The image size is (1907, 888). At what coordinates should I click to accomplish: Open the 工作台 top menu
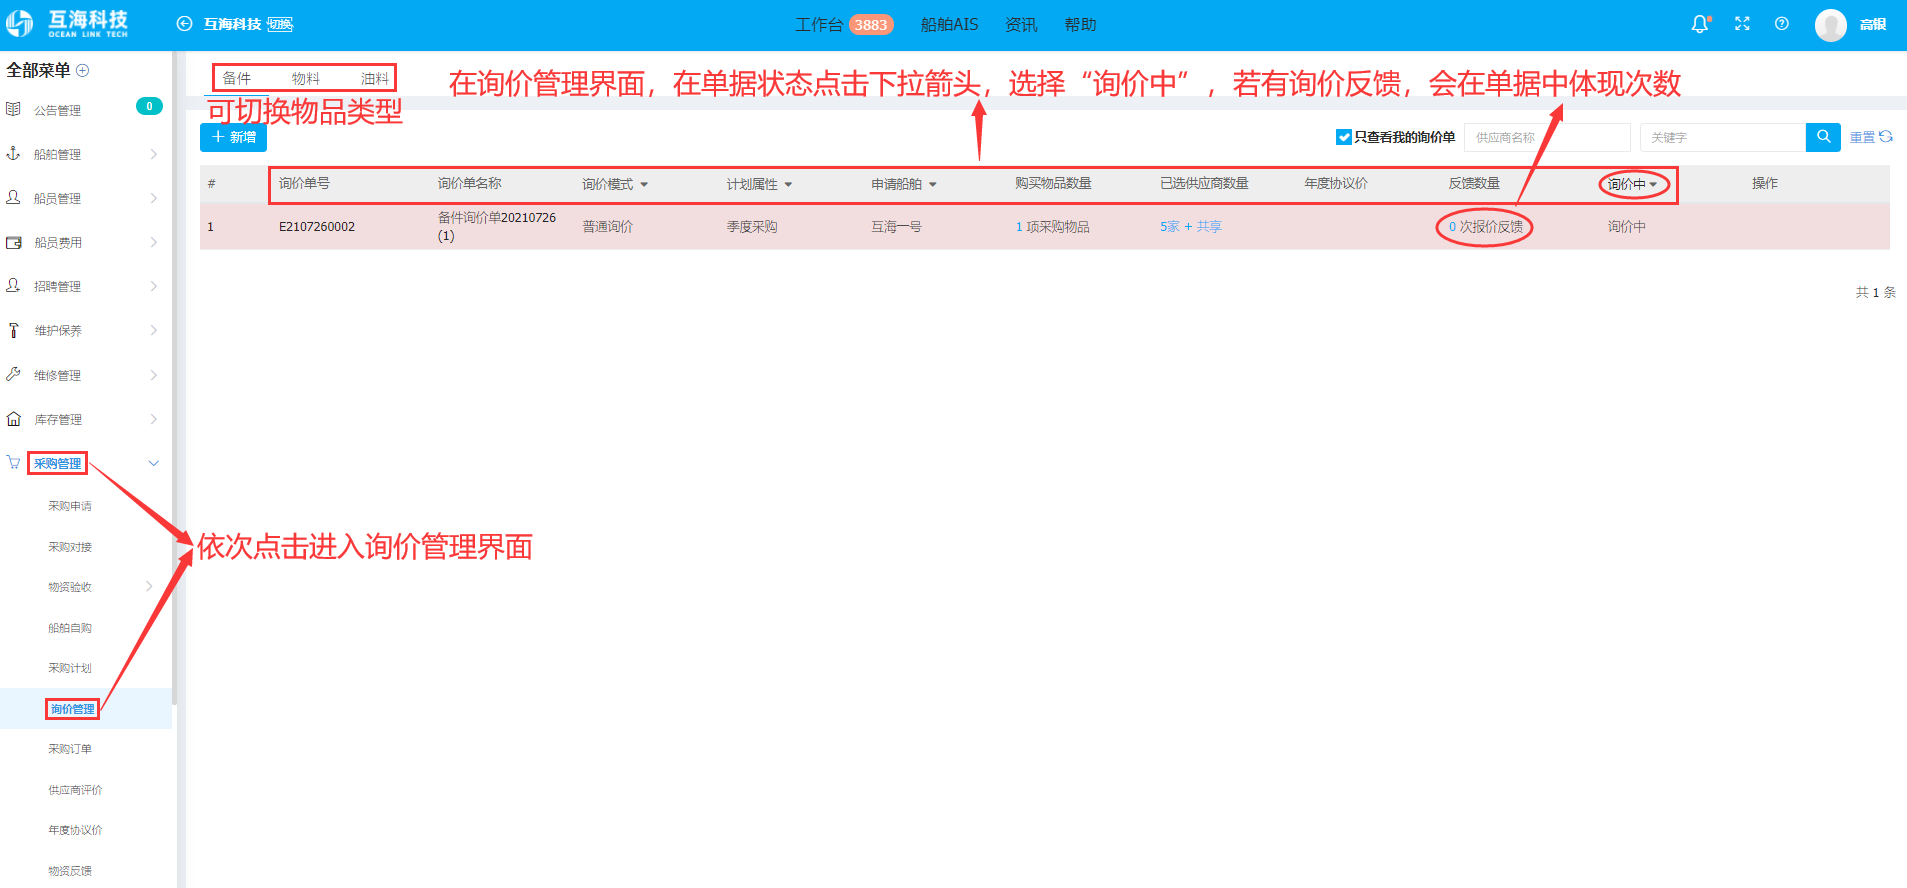[819, 25]
